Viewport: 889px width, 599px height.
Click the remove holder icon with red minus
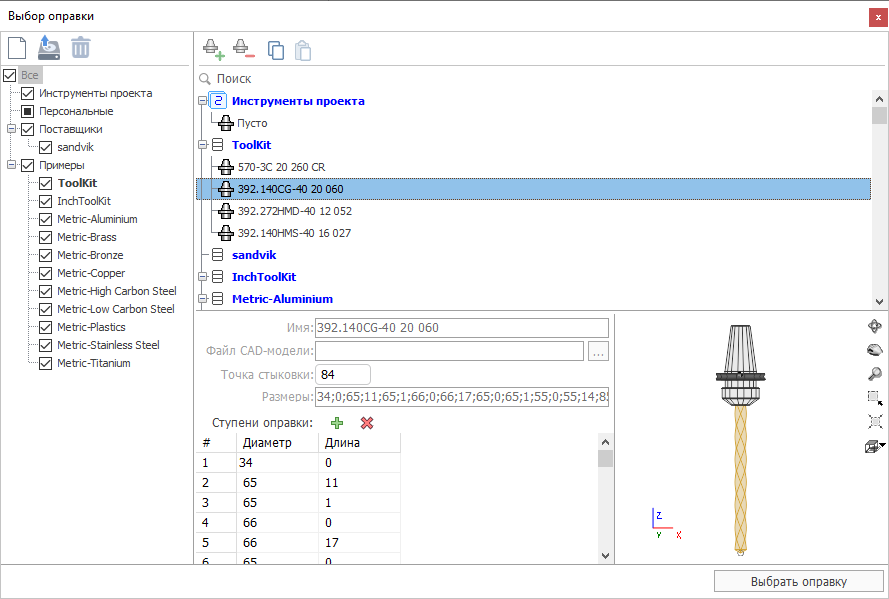(x=243, y=48)
